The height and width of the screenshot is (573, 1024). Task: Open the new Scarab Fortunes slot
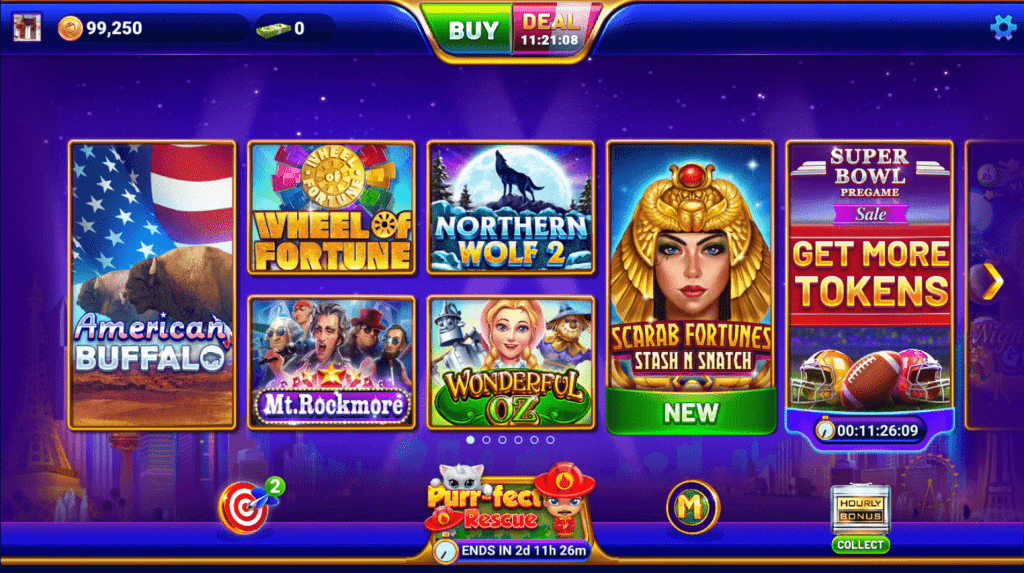pos(691,287)
